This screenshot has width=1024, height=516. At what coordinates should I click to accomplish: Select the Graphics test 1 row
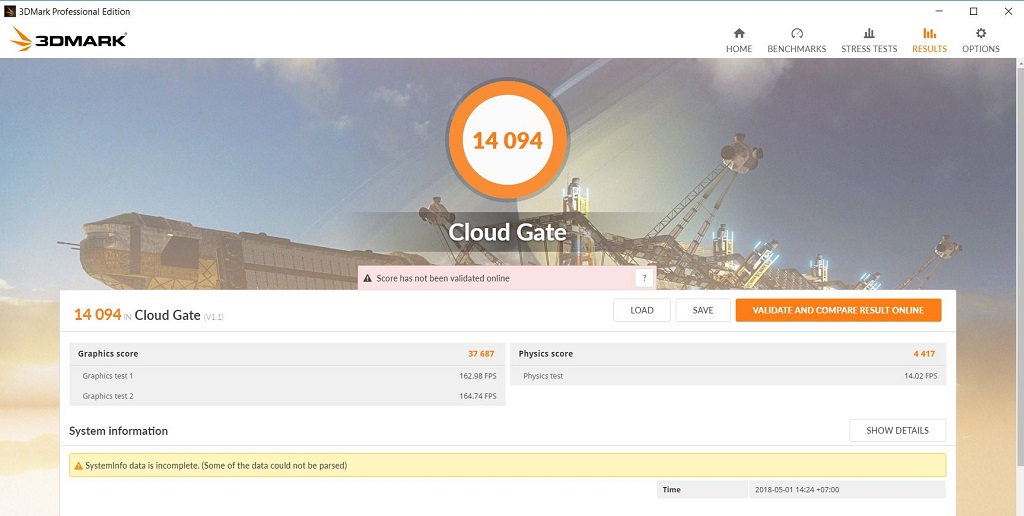(x=287, y=376)
